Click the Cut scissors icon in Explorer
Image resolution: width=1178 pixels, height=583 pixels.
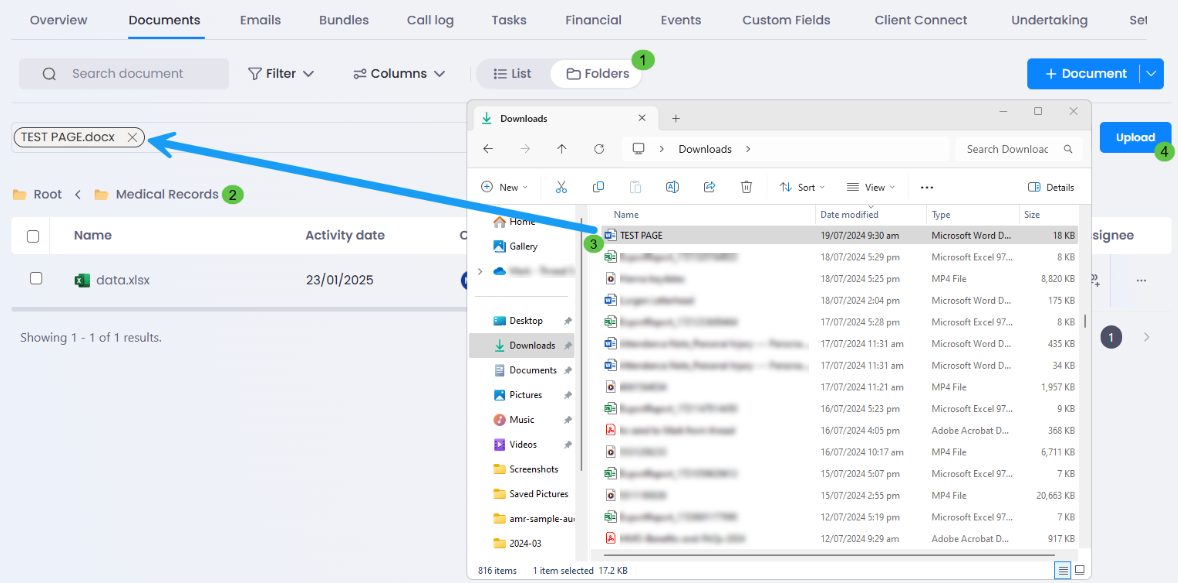561,187
